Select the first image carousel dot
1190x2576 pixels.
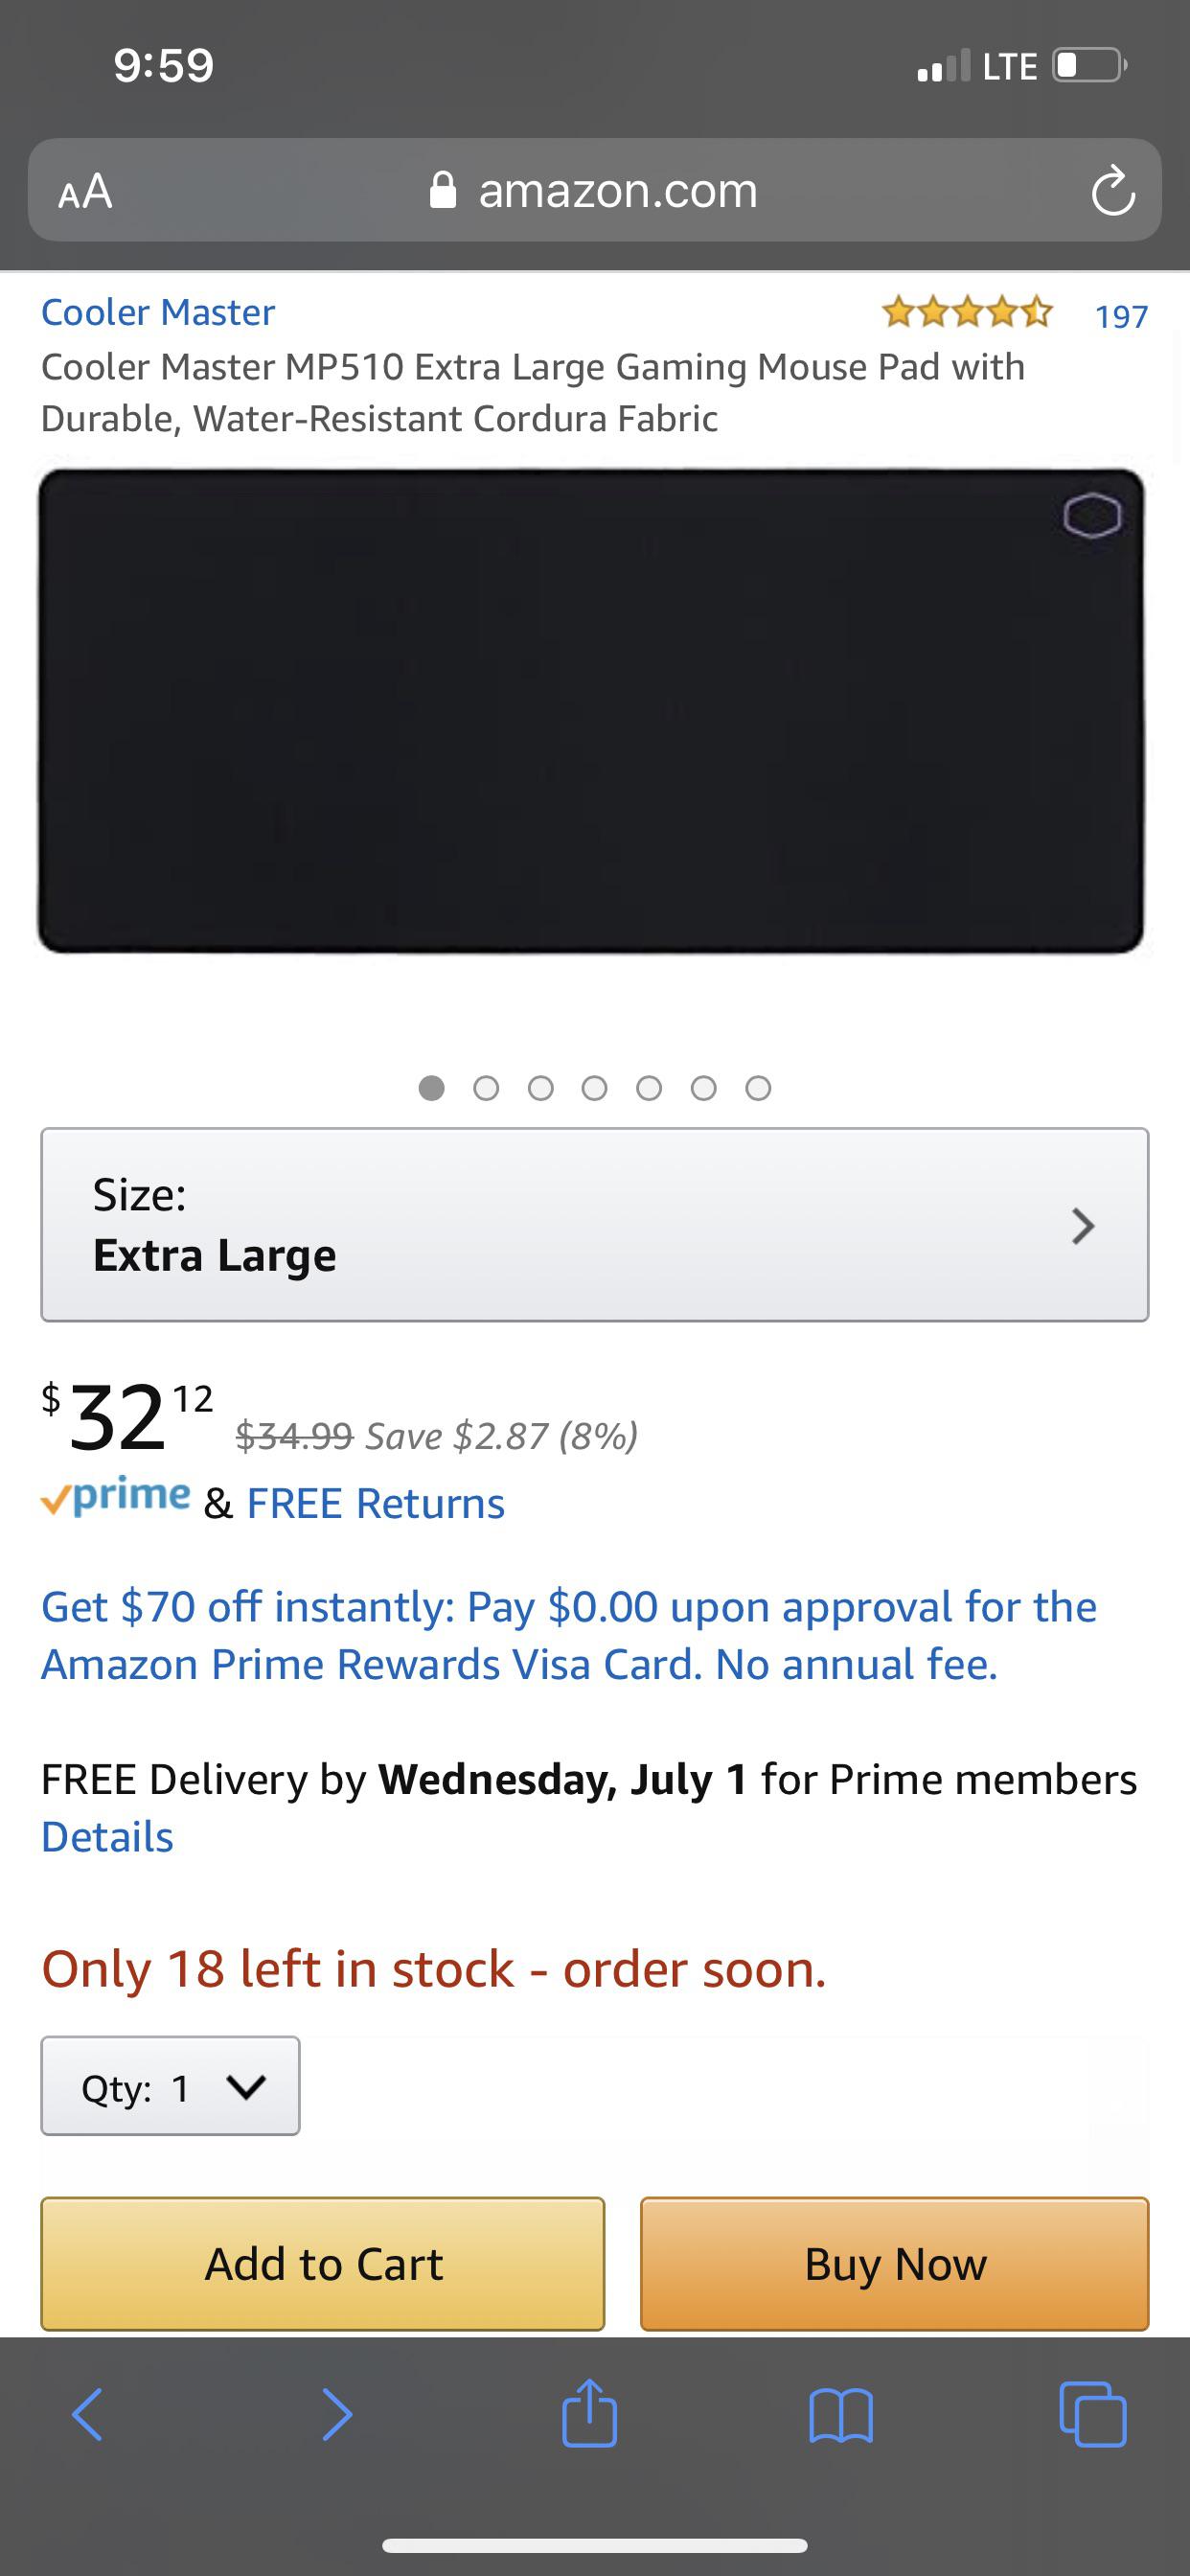pyautogui.click(x=432, y=1088)
